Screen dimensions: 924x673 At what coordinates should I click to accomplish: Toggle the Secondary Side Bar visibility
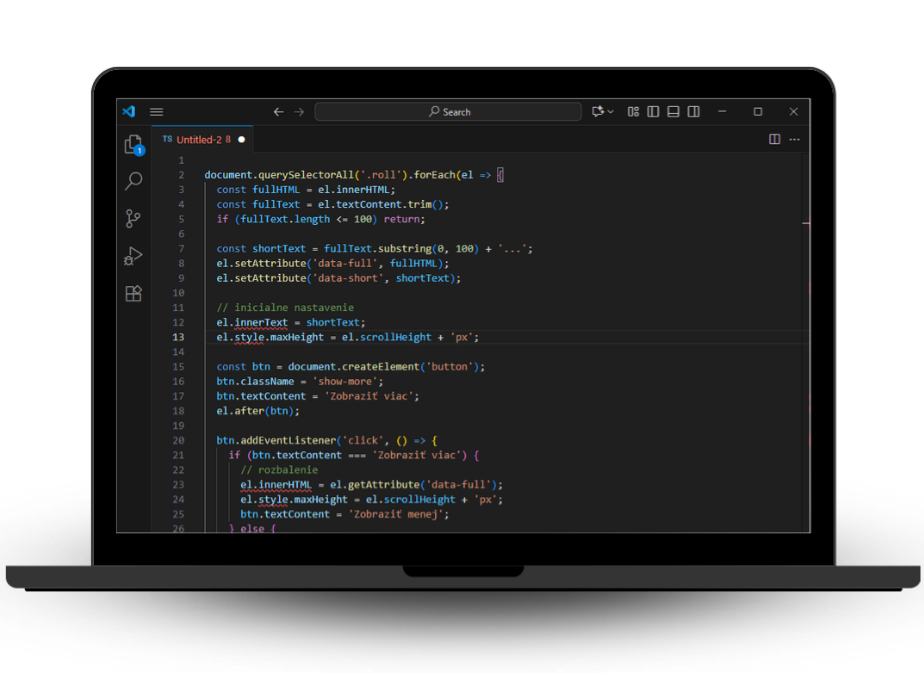pyautogui.click(x=694, y=112)
